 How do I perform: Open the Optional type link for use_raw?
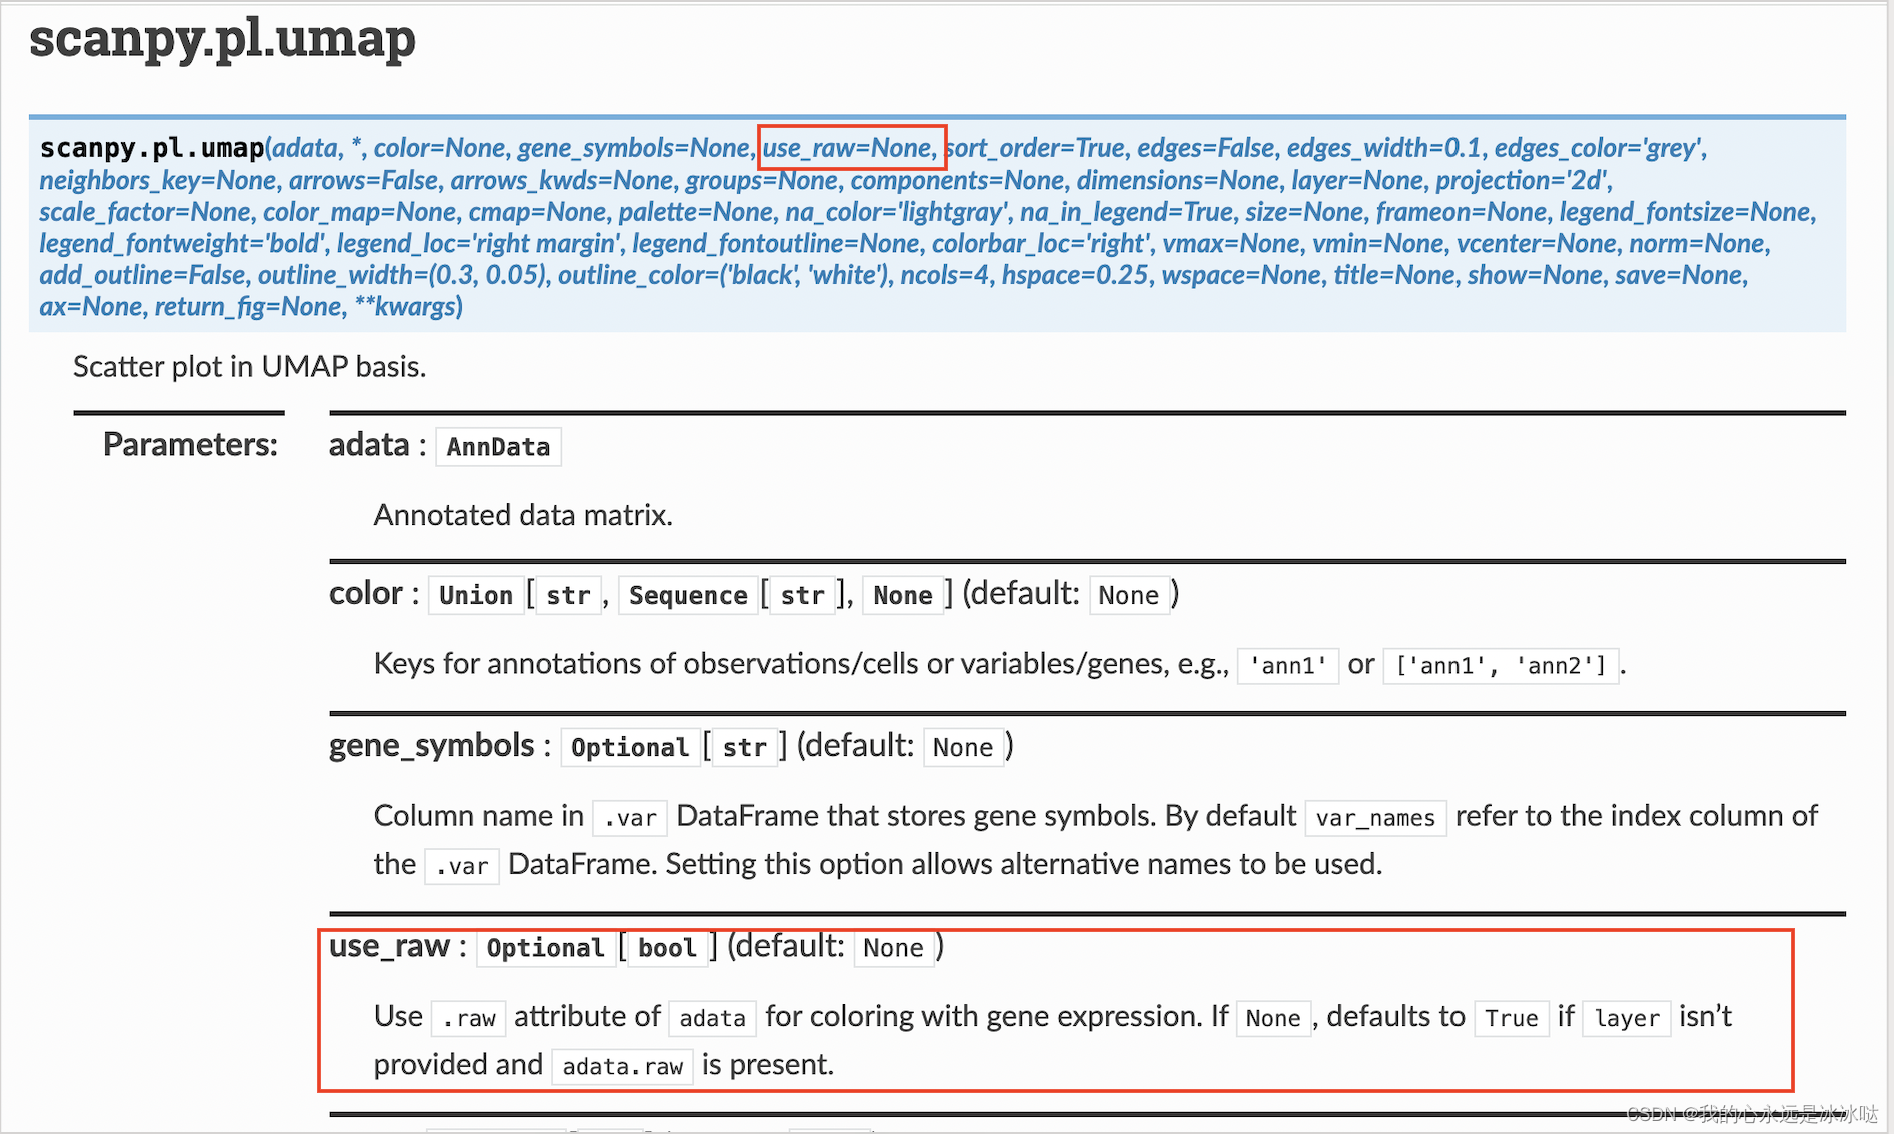(545, 948)
